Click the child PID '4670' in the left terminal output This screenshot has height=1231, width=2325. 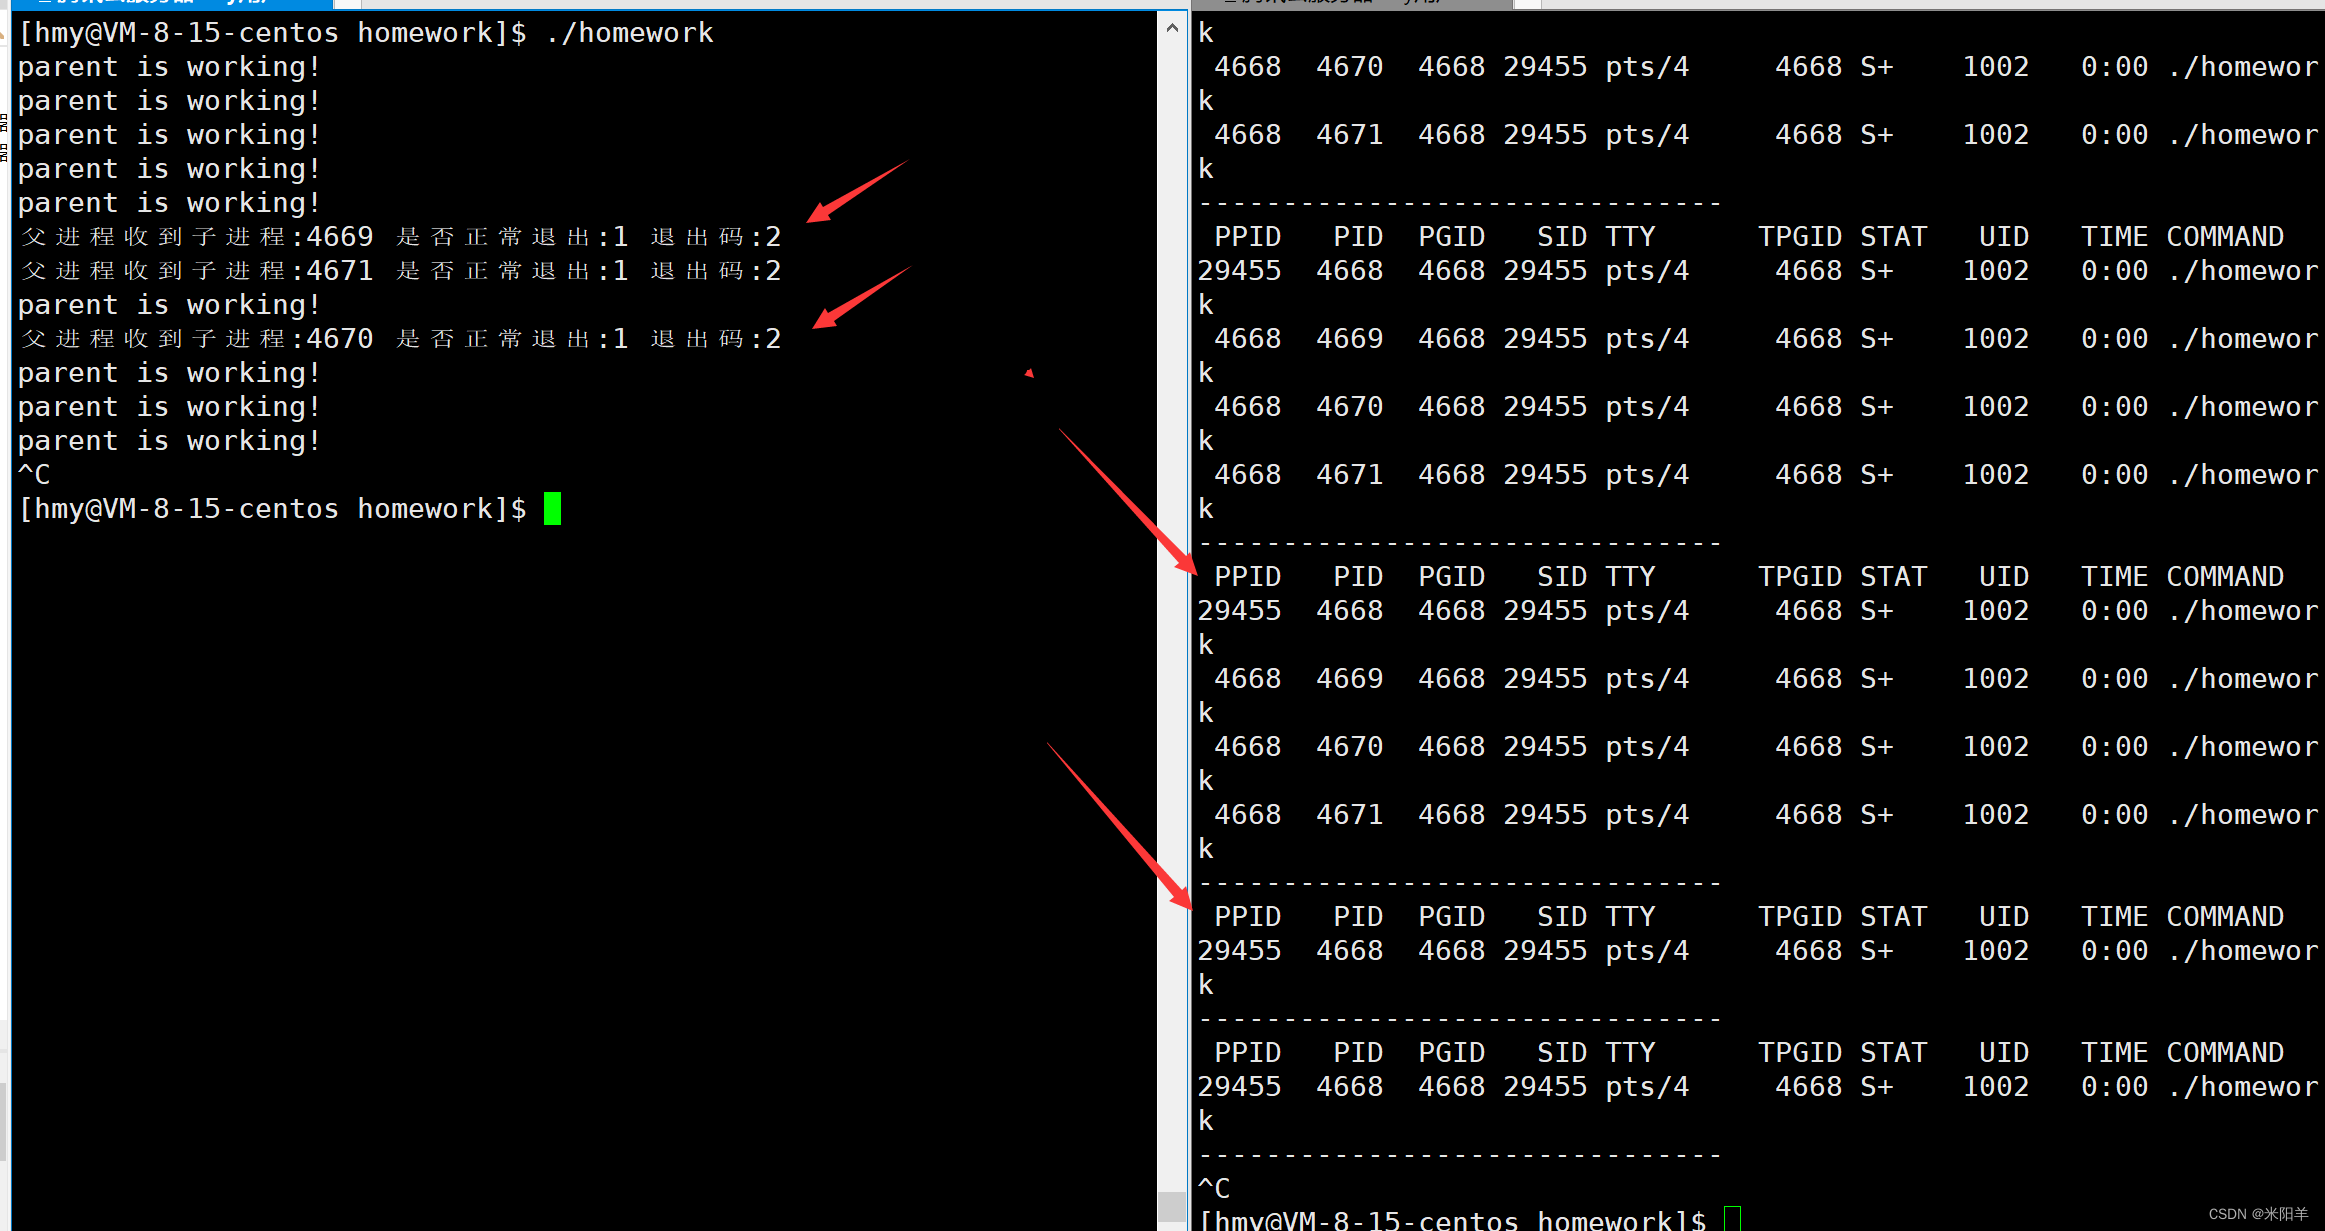click(340, 339)
